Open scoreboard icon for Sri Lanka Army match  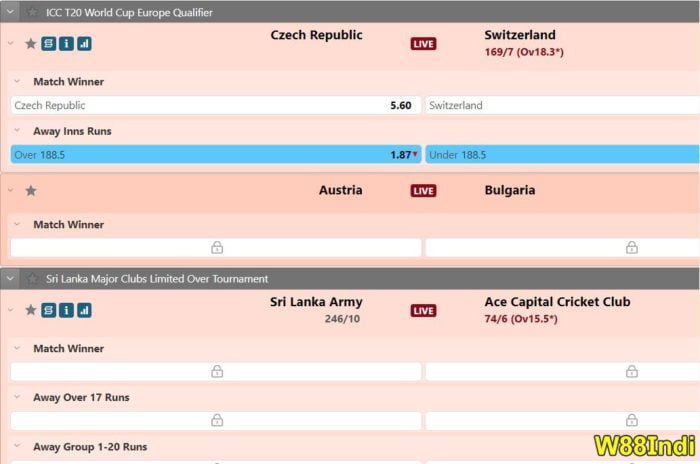(x=49, y=310)
